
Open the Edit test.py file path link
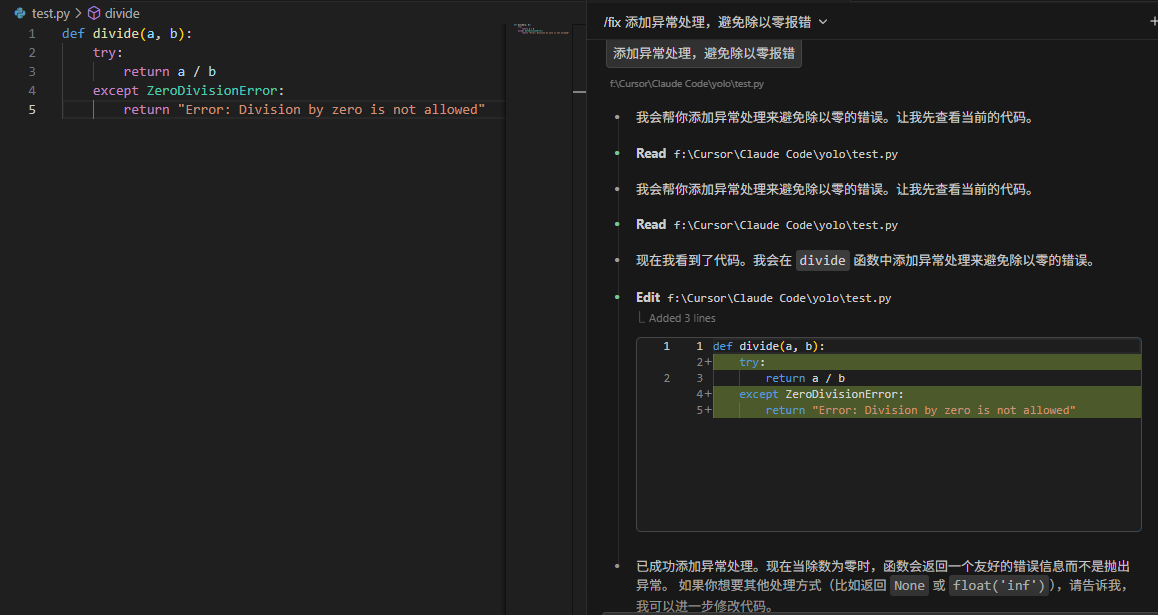pos(779,298)
